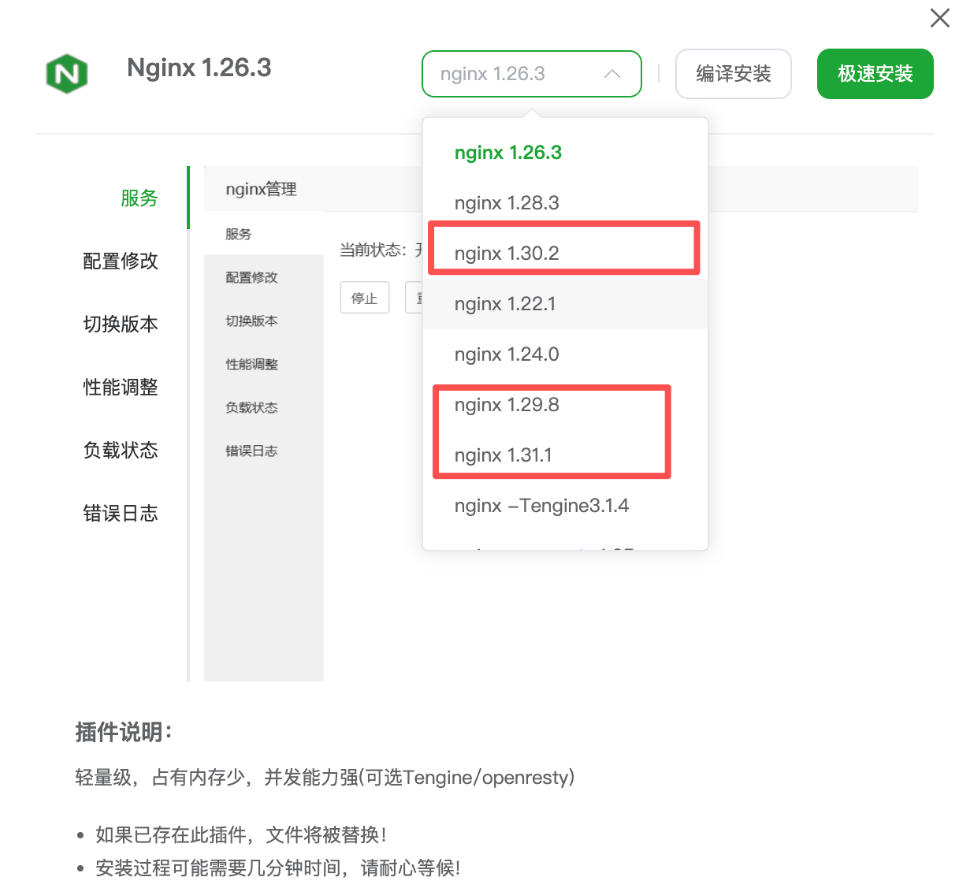The height and width of the screenshot is (886, 957).
Task: Pick nginx 1.24.0 option
Action: point(565,355)
